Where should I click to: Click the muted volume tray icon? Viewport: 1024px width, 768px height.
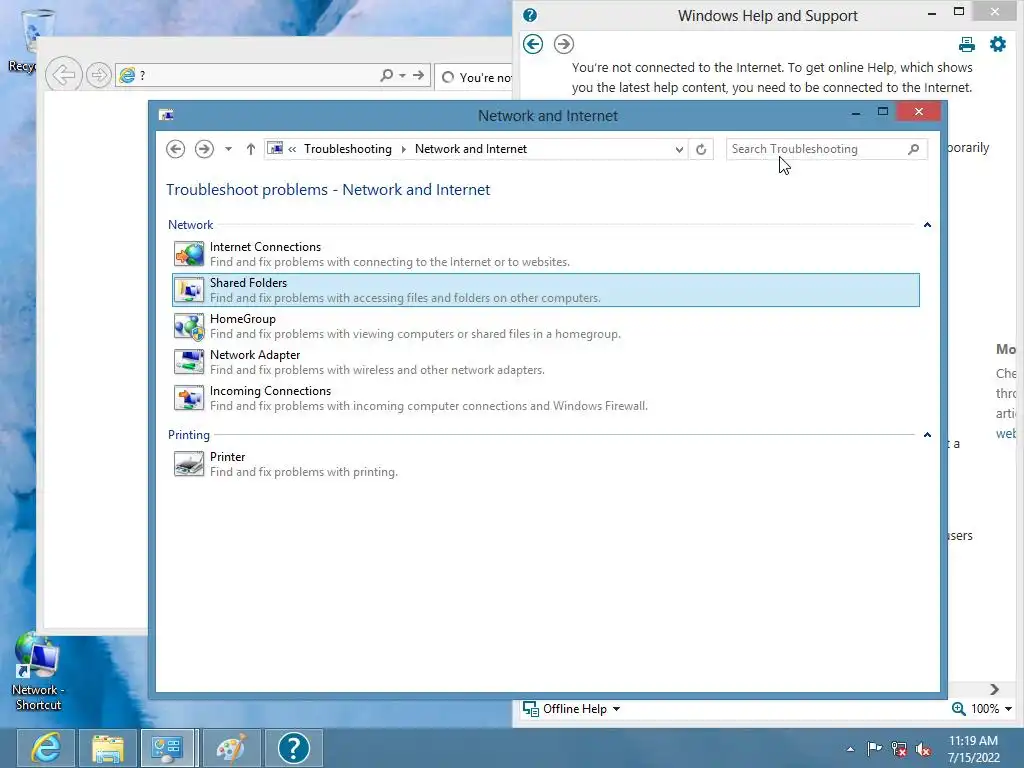coord(923,749)
